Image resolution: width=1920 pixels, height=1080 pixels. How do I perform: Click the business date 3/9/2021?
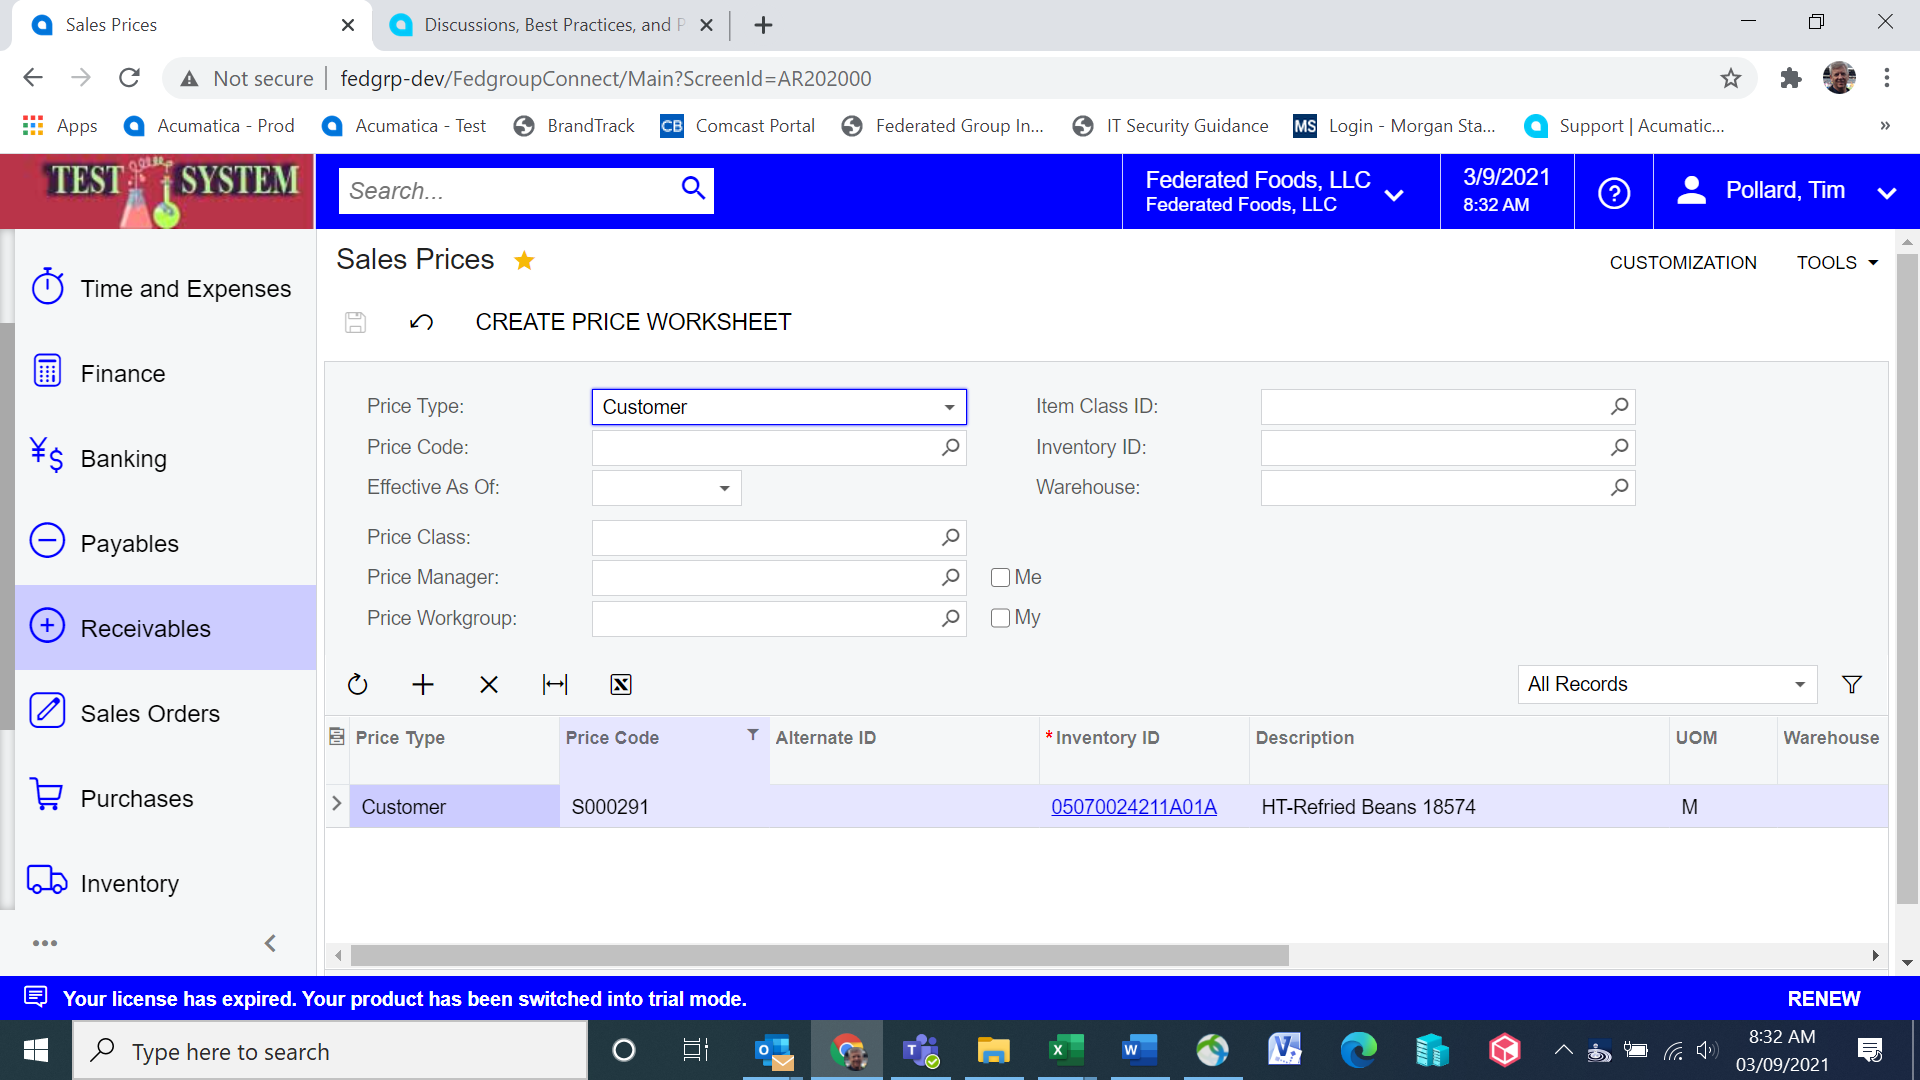pos(1506,177)
